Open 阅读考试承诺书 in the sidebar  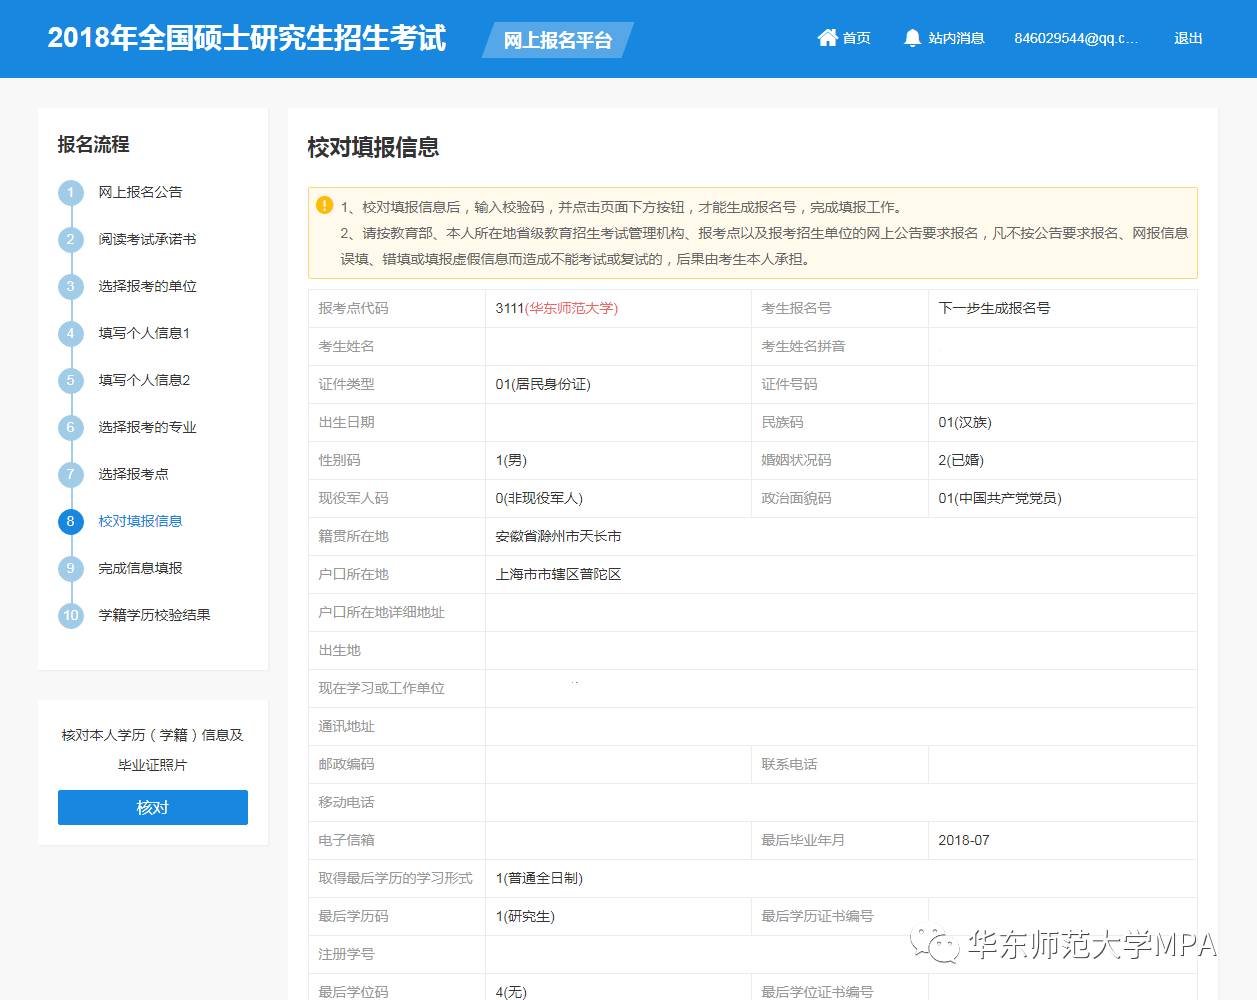pyautogui.click(x=146, y=239)
